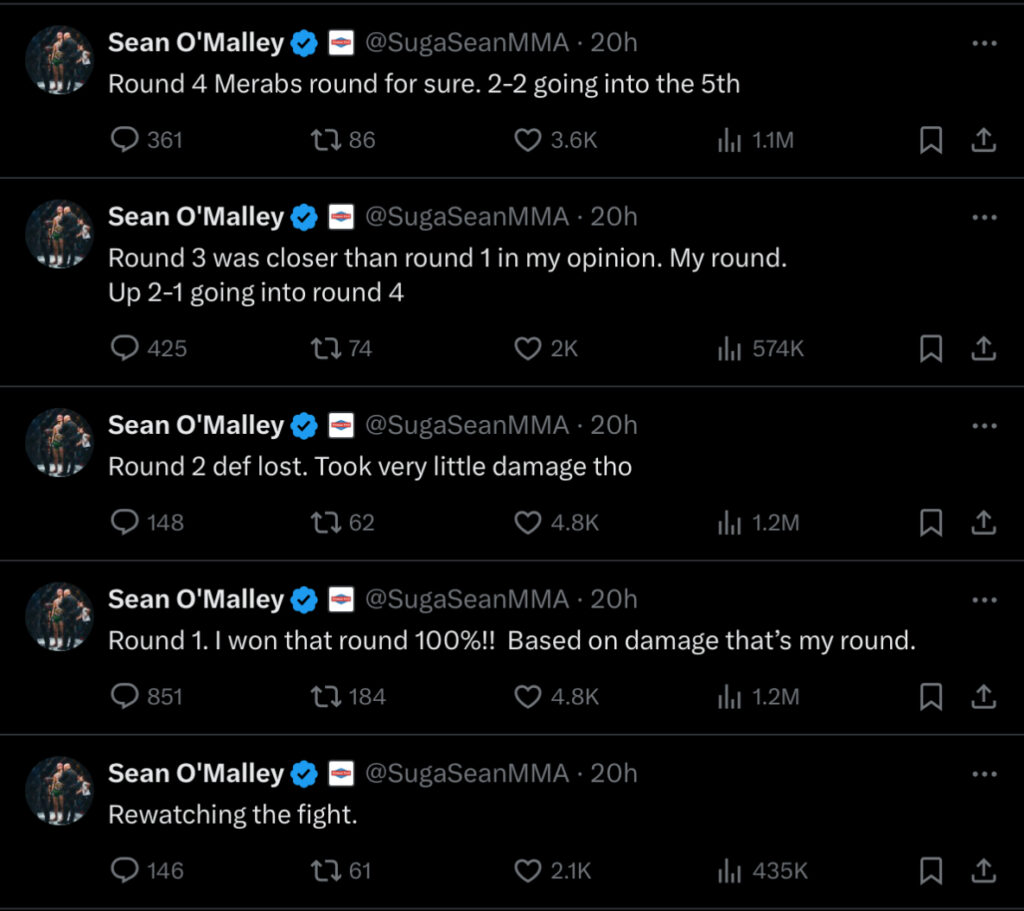Open more options on Round 2 tweet
Viewport: 1024px width, 911px height.
point(984,426)
